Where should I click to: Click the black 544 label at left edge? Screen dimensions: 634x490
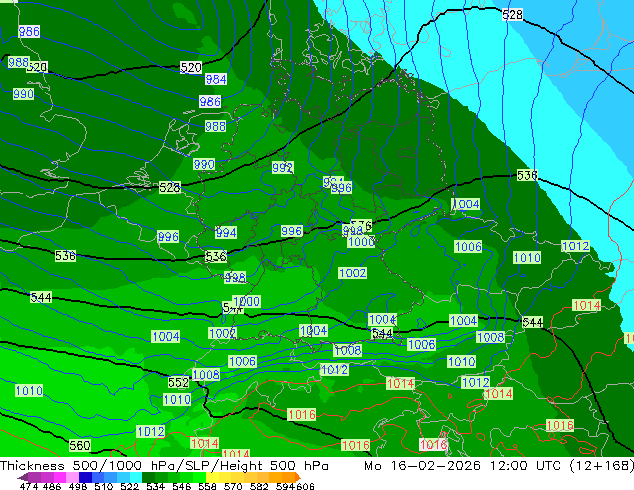41,298
